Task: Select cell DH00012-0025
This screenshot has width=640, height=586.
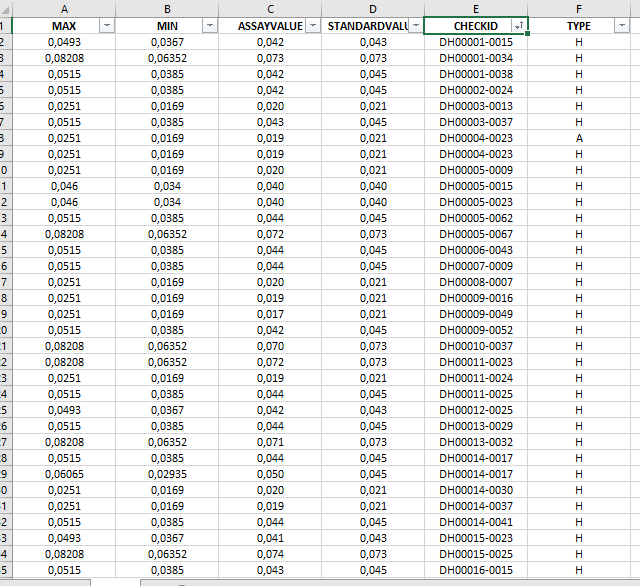Action: coord(476,410)
